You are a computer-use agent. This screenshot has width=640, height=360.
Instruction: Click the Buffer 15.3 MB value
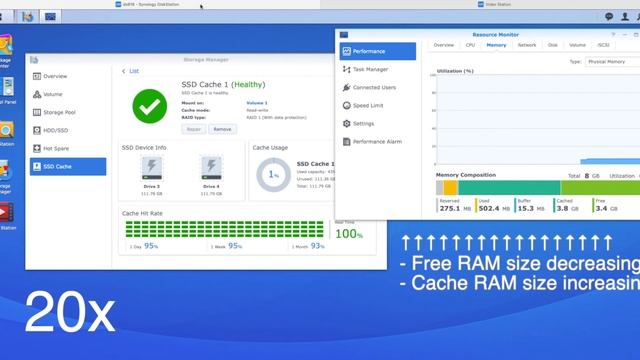click(x=531, y=209)
